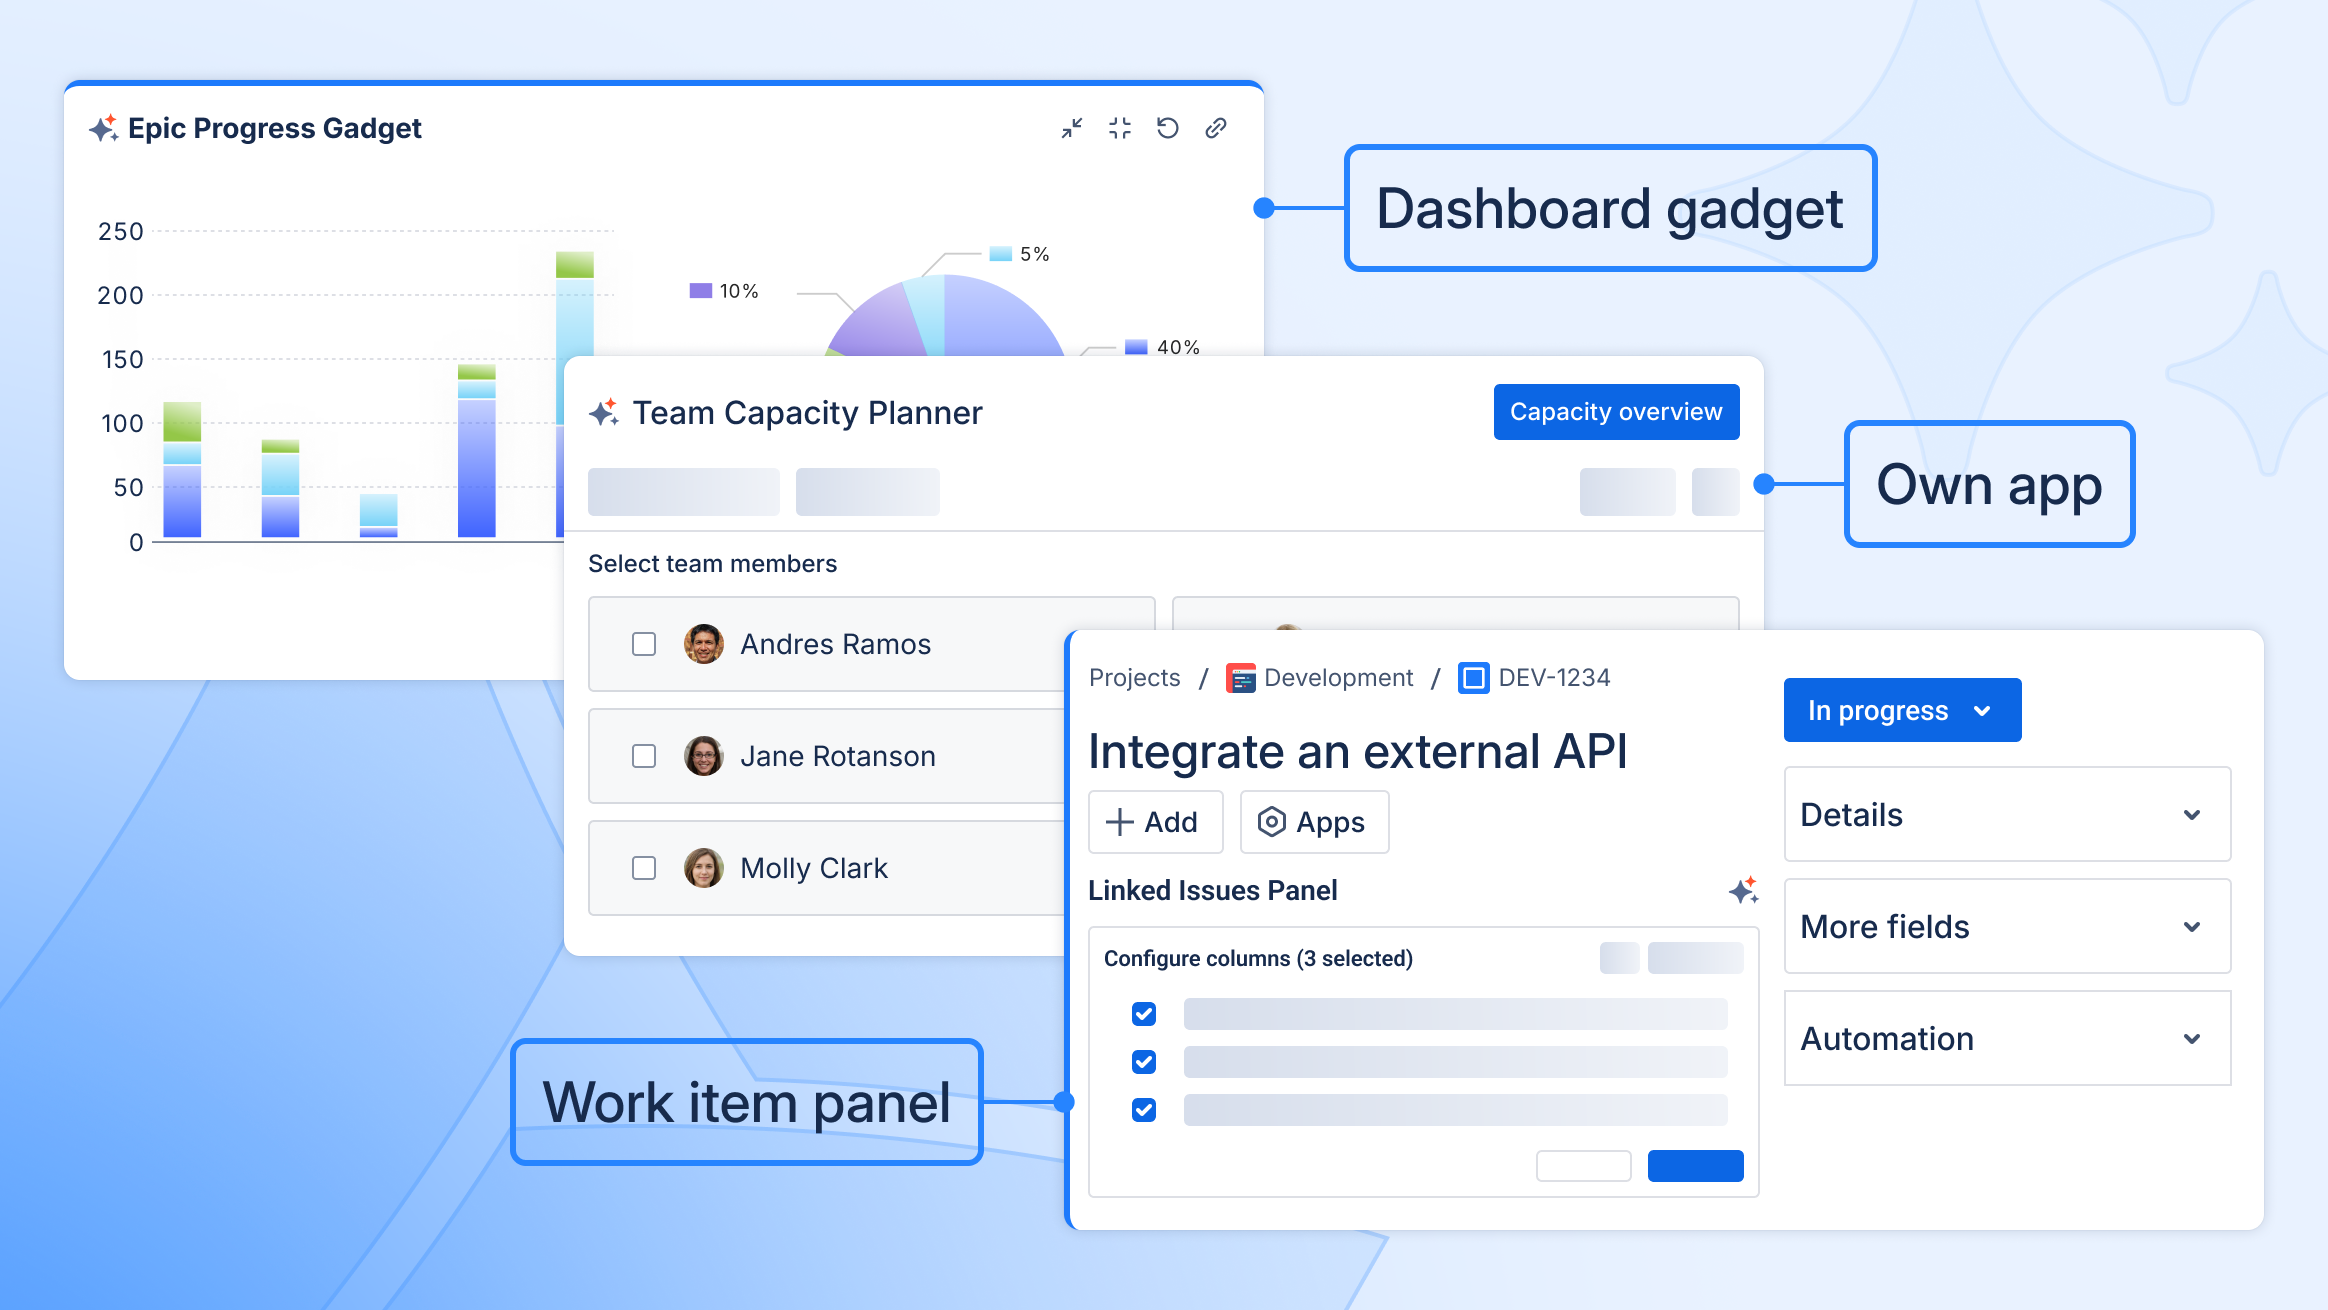Copy the Epic Progress Gadget link

pyautogui.click(x=1216, y=128)
